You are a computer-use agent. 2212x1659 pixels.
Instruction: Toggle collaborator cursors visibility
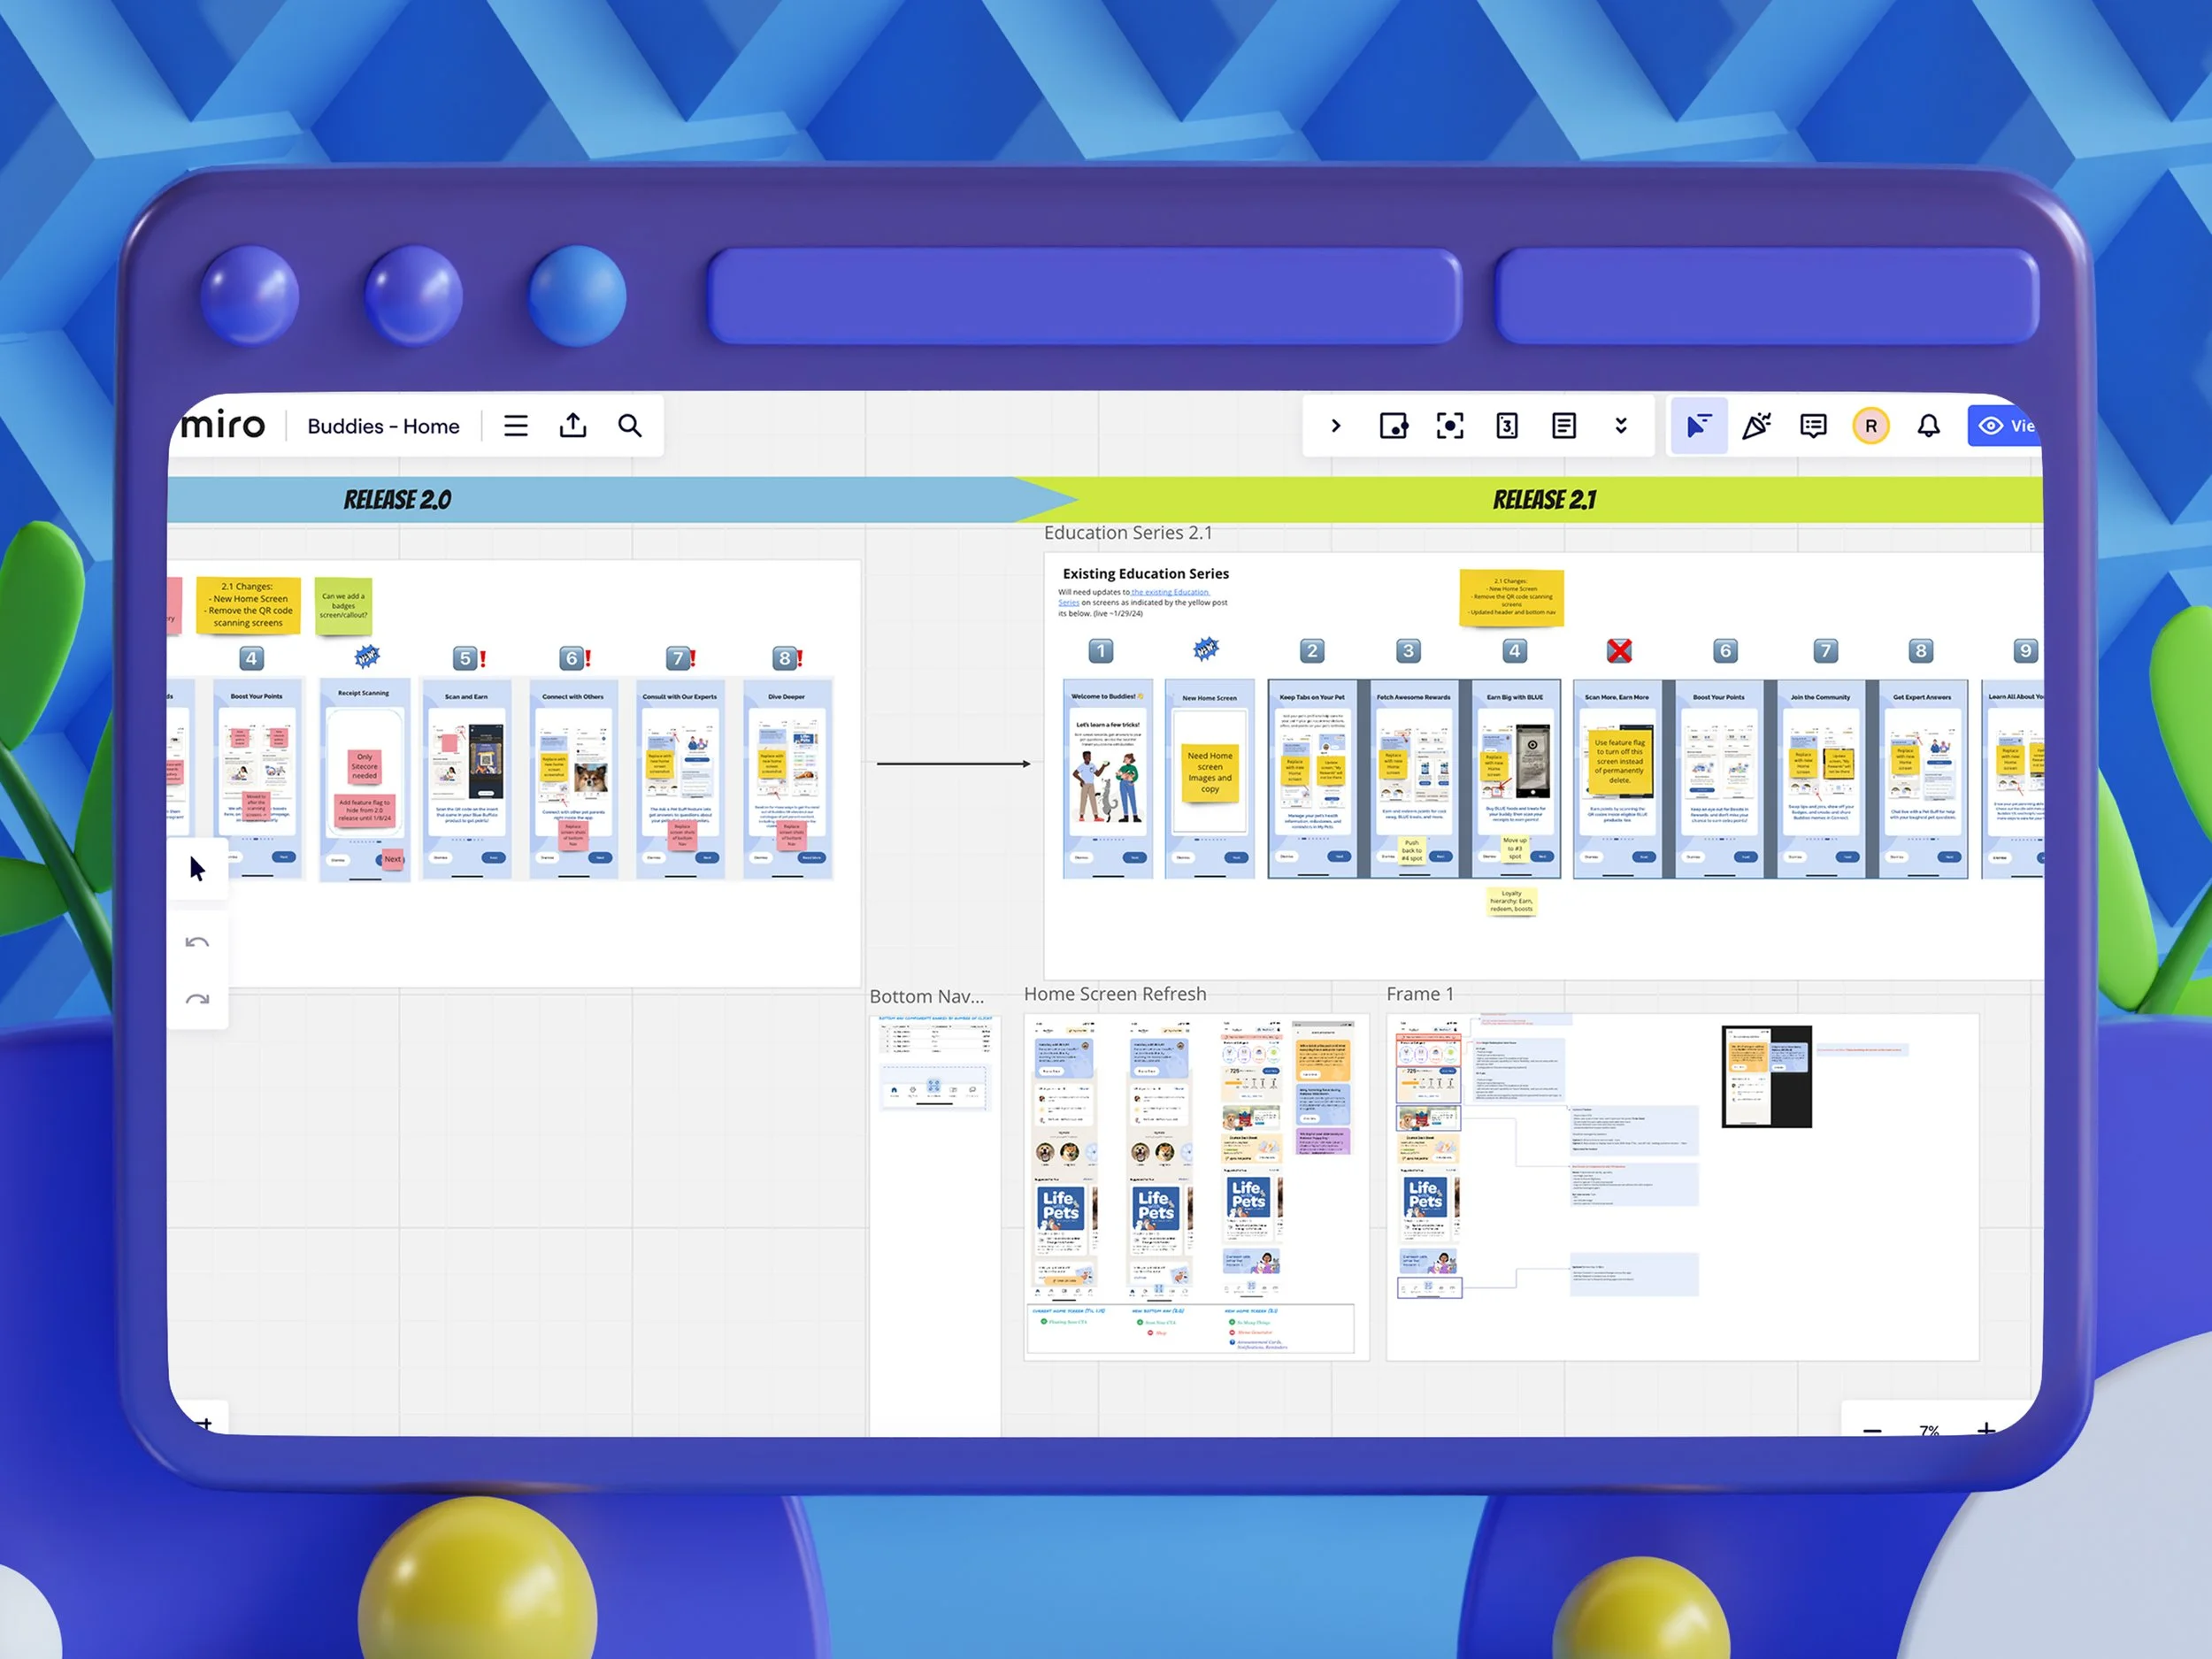1699,426
